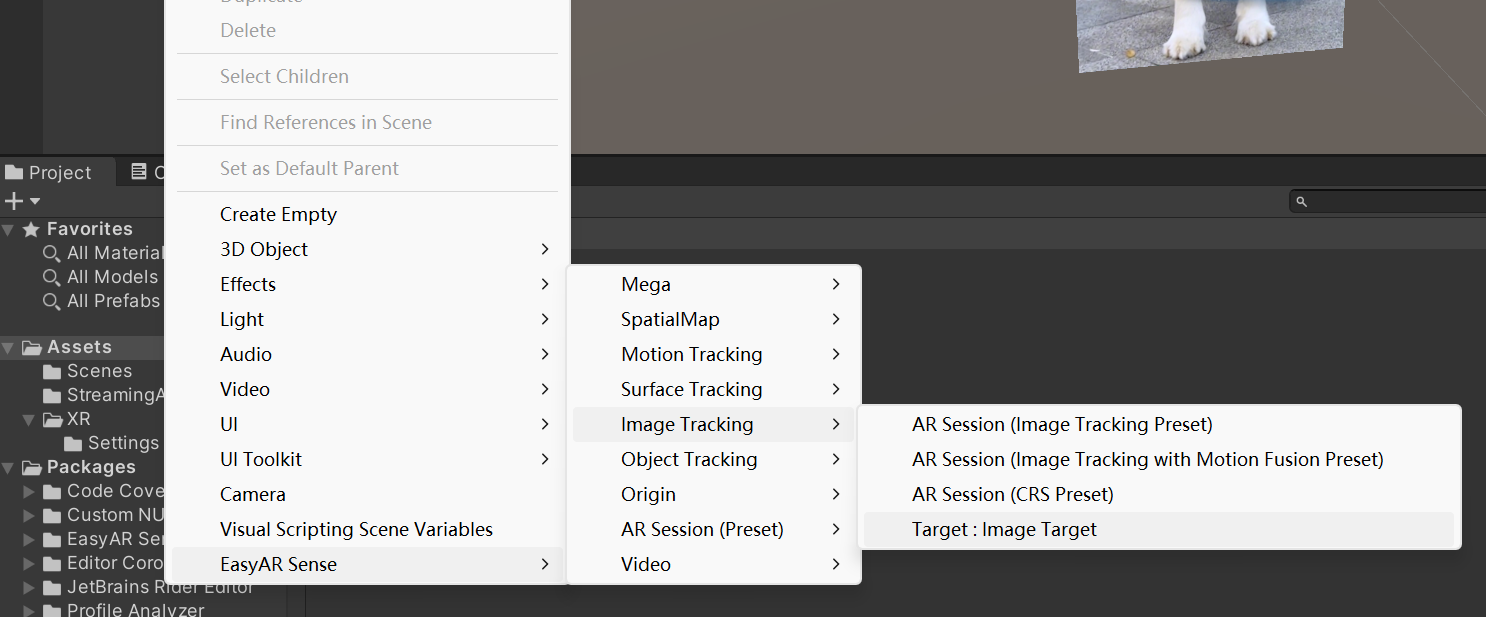Open the Motion Tracking submenu
This screenshot has width=1486, height=617.
click(713, 355)
